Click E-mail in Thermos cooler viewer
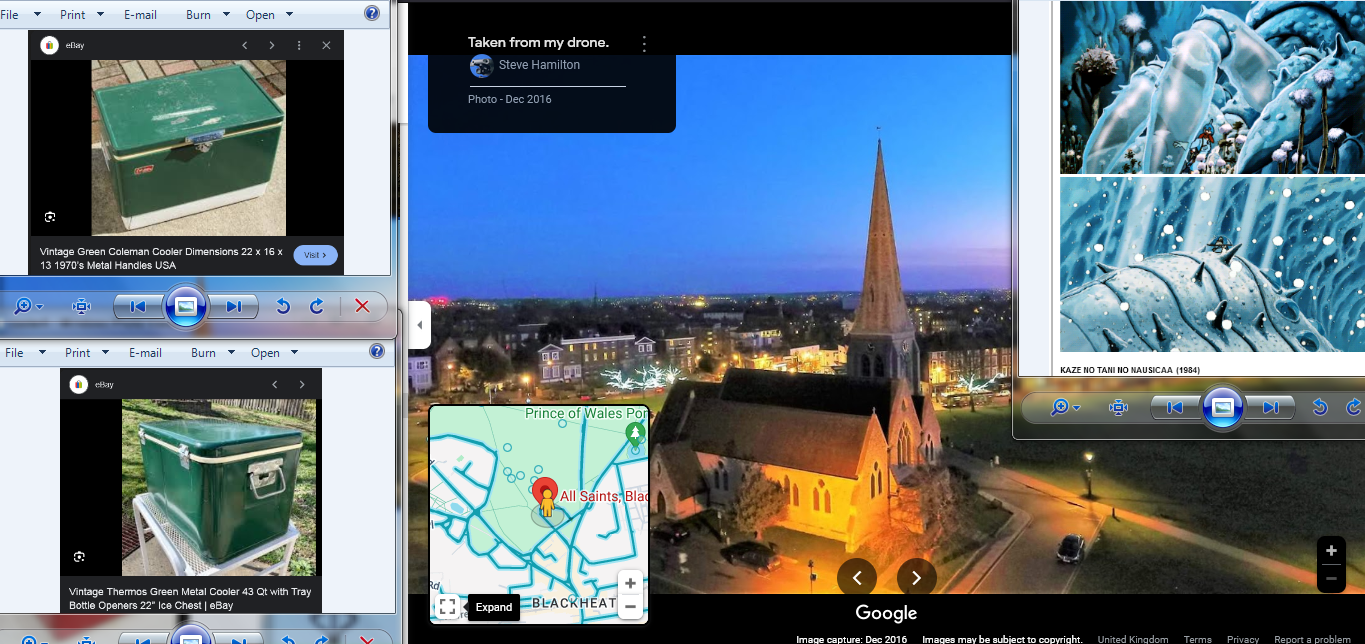 tap(146, 353)
